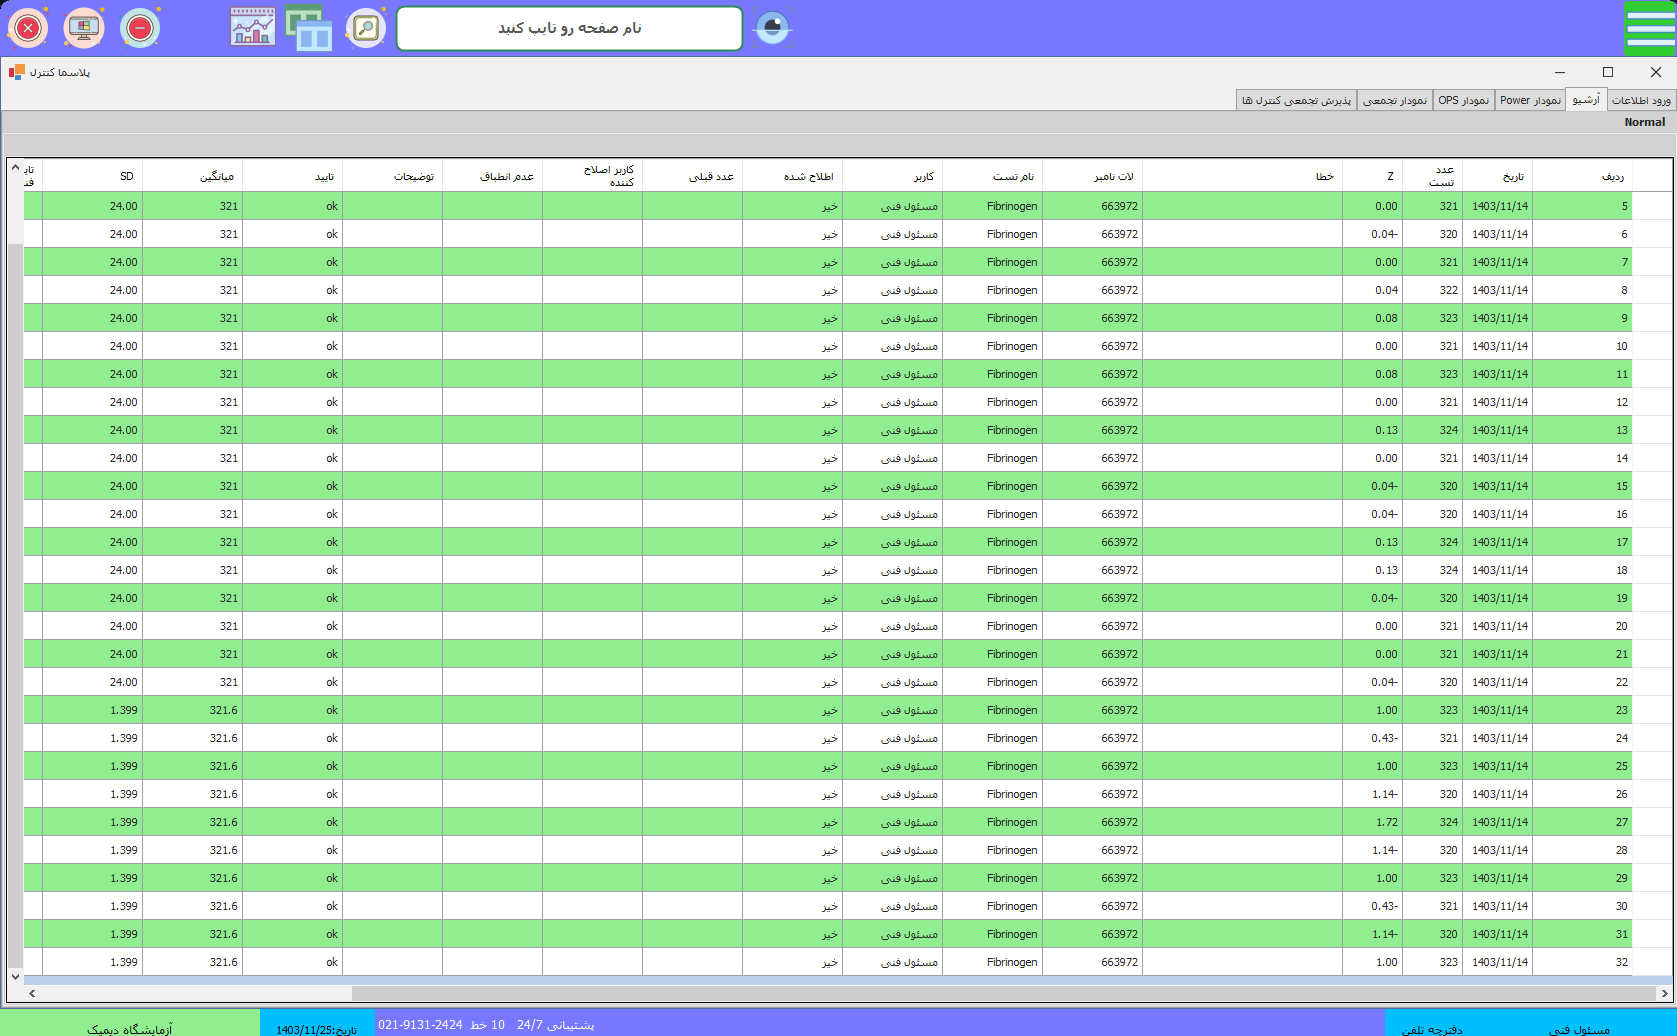Click the page name search field
Viewport: 1677px width, 1036px height.
569,28
